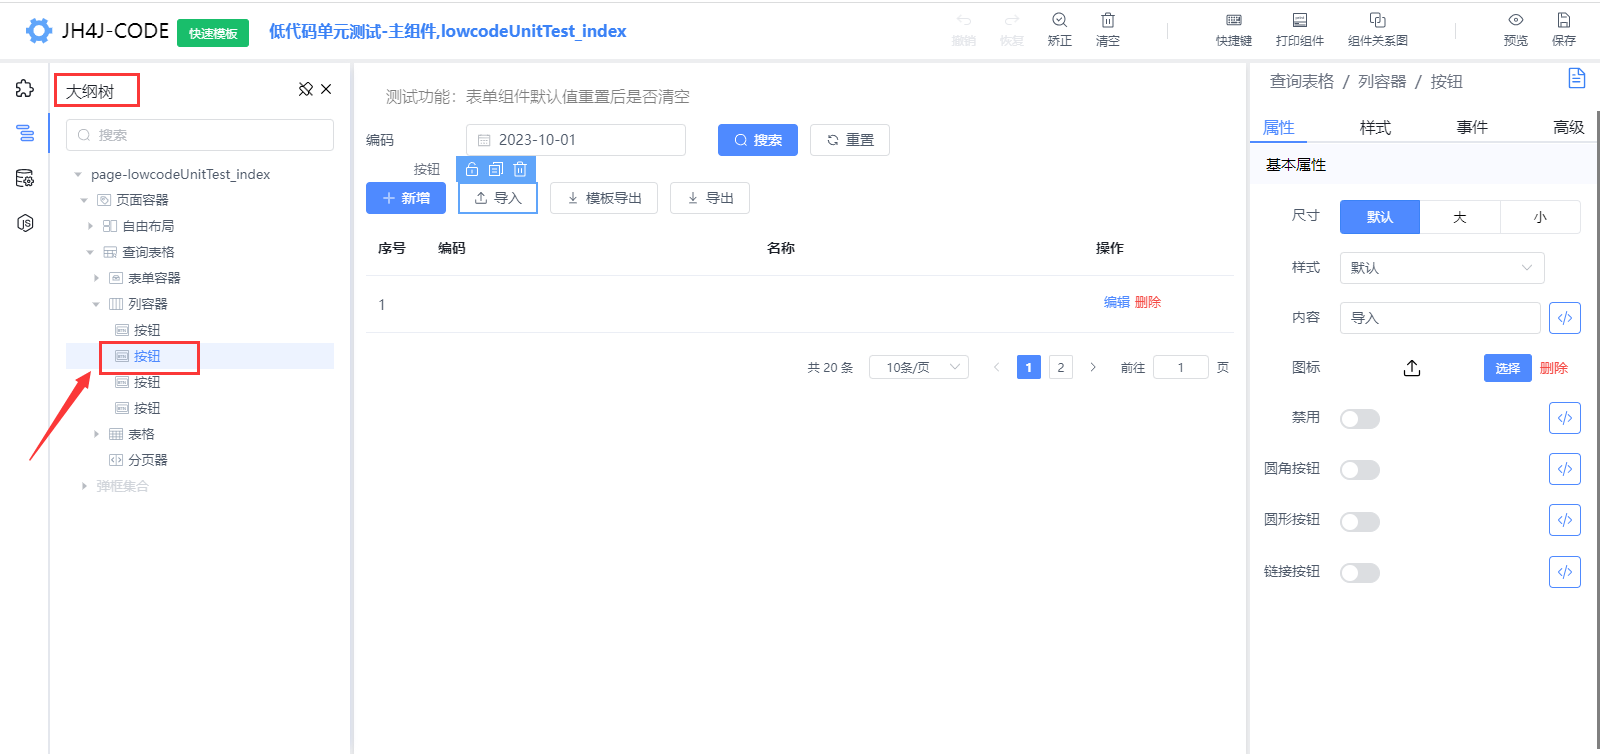Screen dimensions: 1600x754
Task: Click the 2023-10-01 date field
Action: (x=576, y=140)
